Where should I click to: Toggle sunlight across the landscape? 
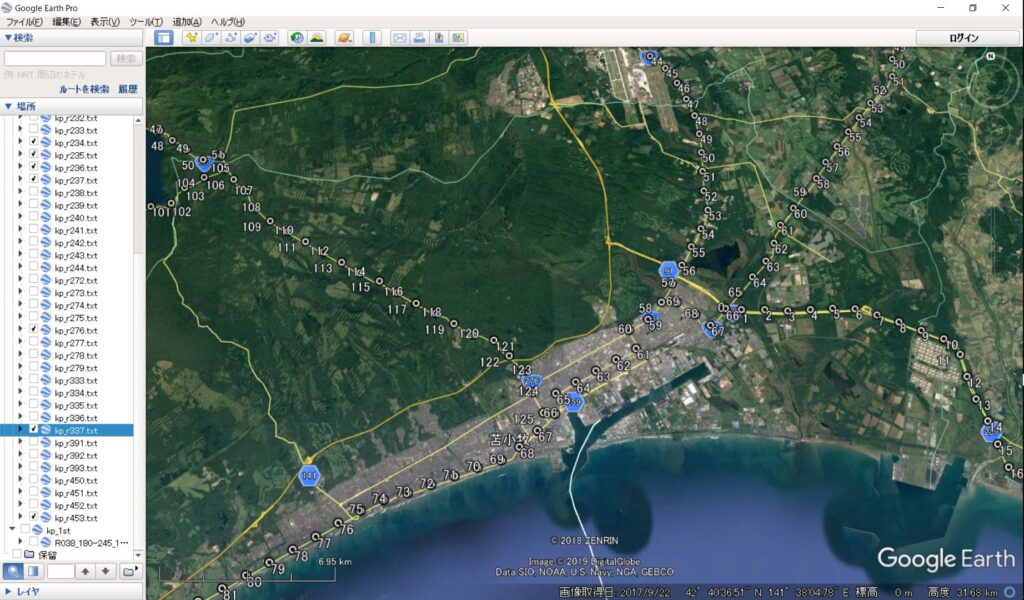pos(317,38)
